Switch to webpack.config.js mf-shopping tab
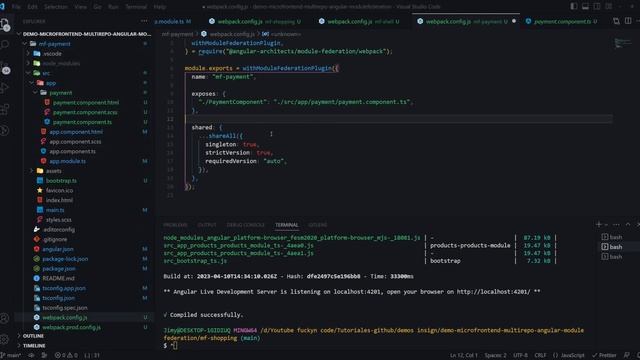The image size is (640, 360). 255,21
